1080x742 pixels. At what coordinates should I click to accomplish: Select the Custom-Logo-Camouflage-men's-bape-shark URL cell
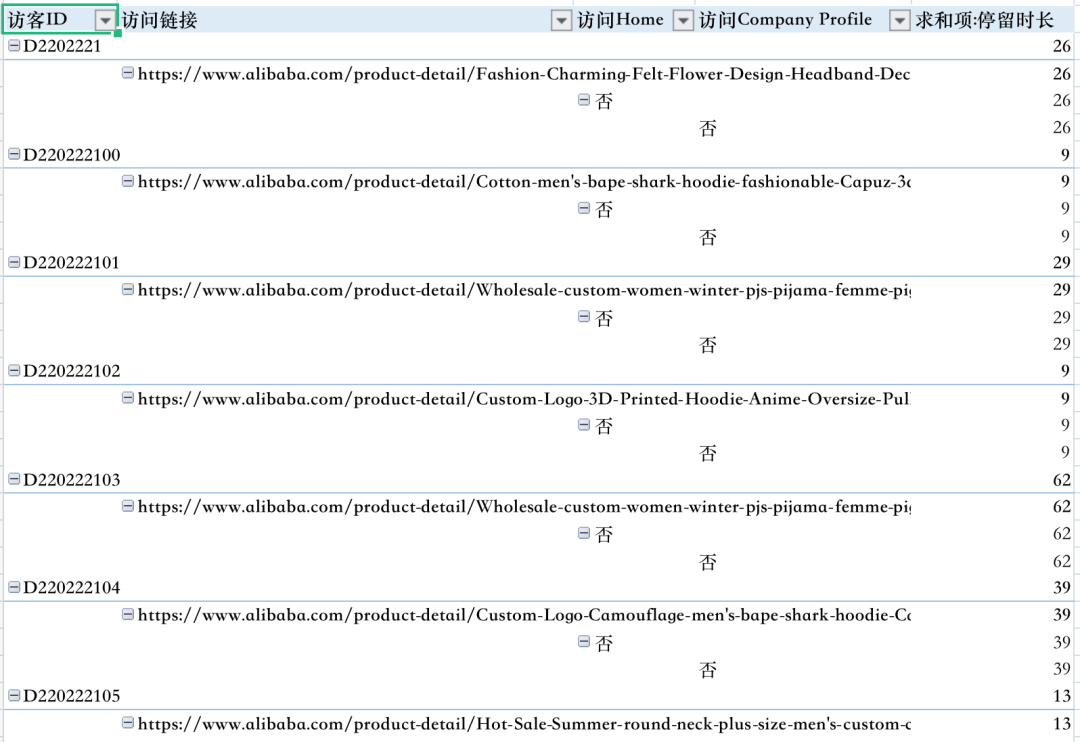click(x=523, y=615)
